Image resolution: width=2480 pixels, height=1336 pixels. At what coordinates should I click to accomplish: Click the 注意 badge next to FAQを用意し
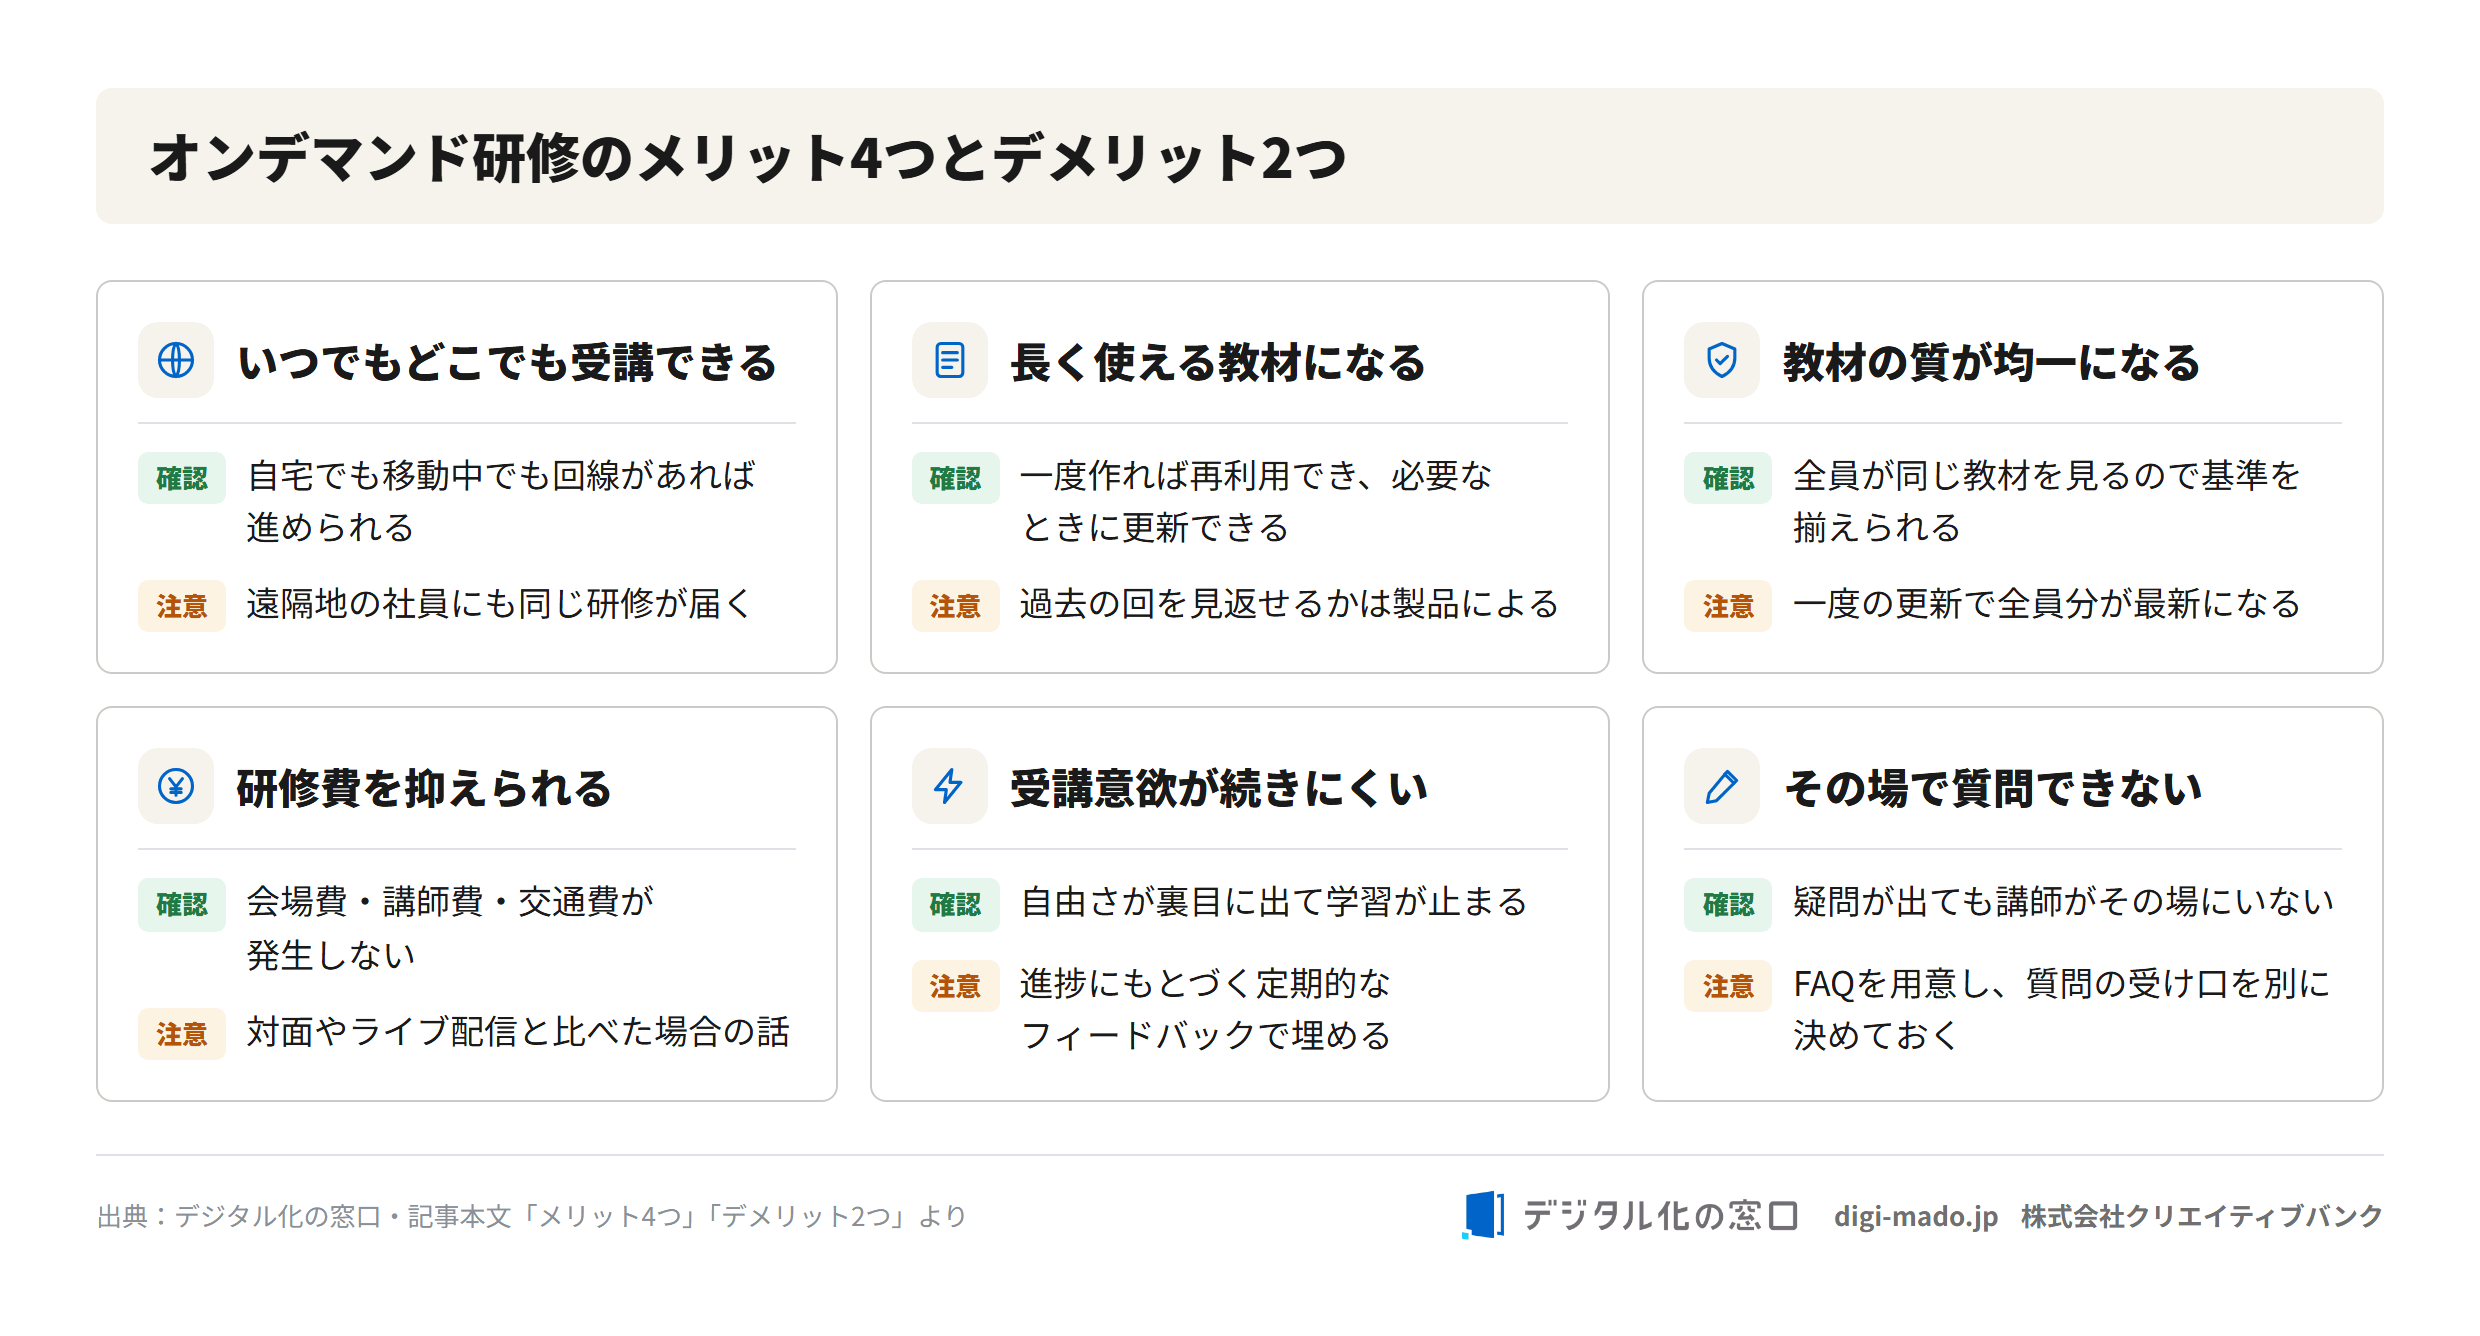coord(1728,986)
